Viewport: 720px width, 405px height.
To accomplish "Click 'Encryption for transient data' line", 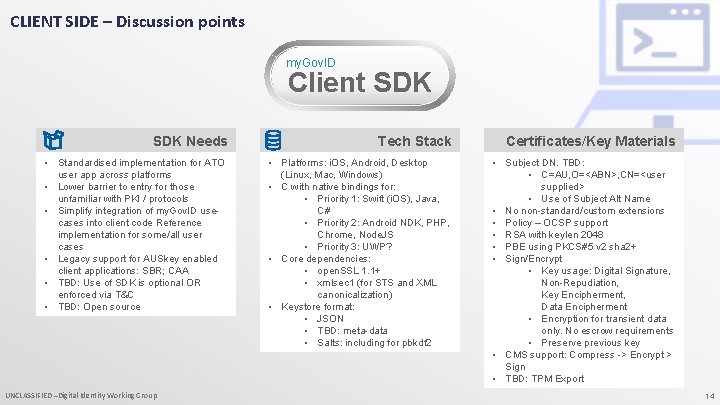I will pos(604,318).
